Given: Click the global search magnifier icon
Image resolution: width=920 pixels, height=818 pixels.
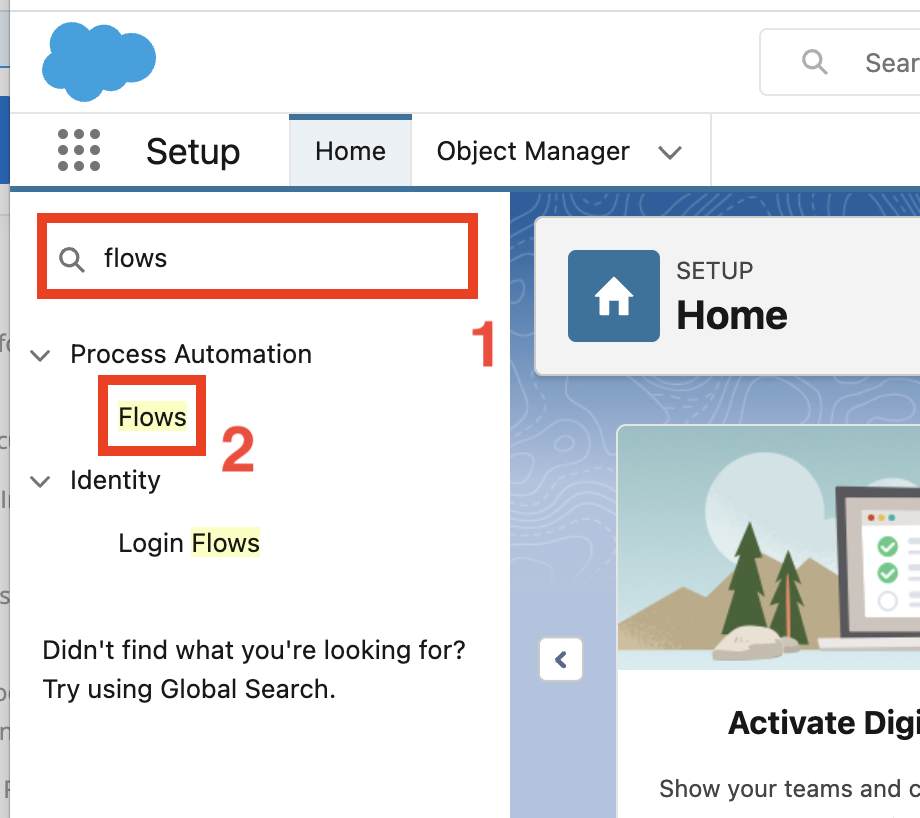Looking at the screenshot, I should click(815, 62).
